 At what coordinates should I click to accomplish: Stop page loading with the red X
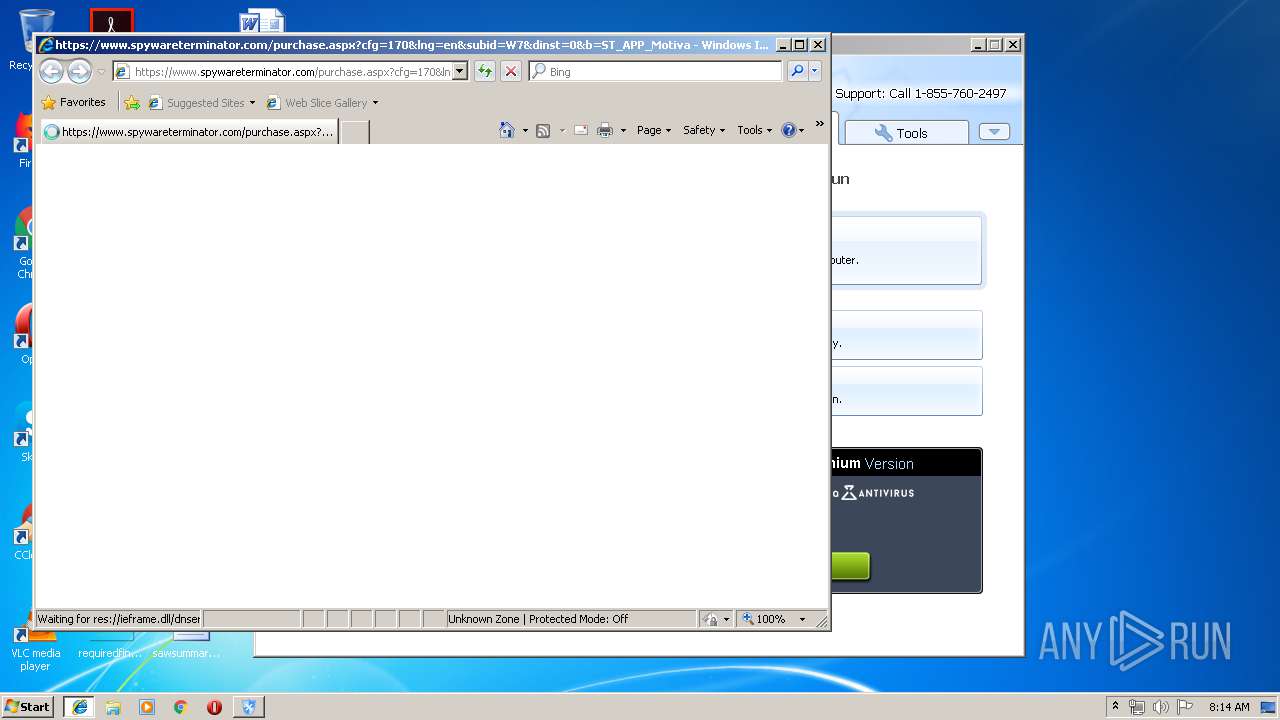pos(510,71)
